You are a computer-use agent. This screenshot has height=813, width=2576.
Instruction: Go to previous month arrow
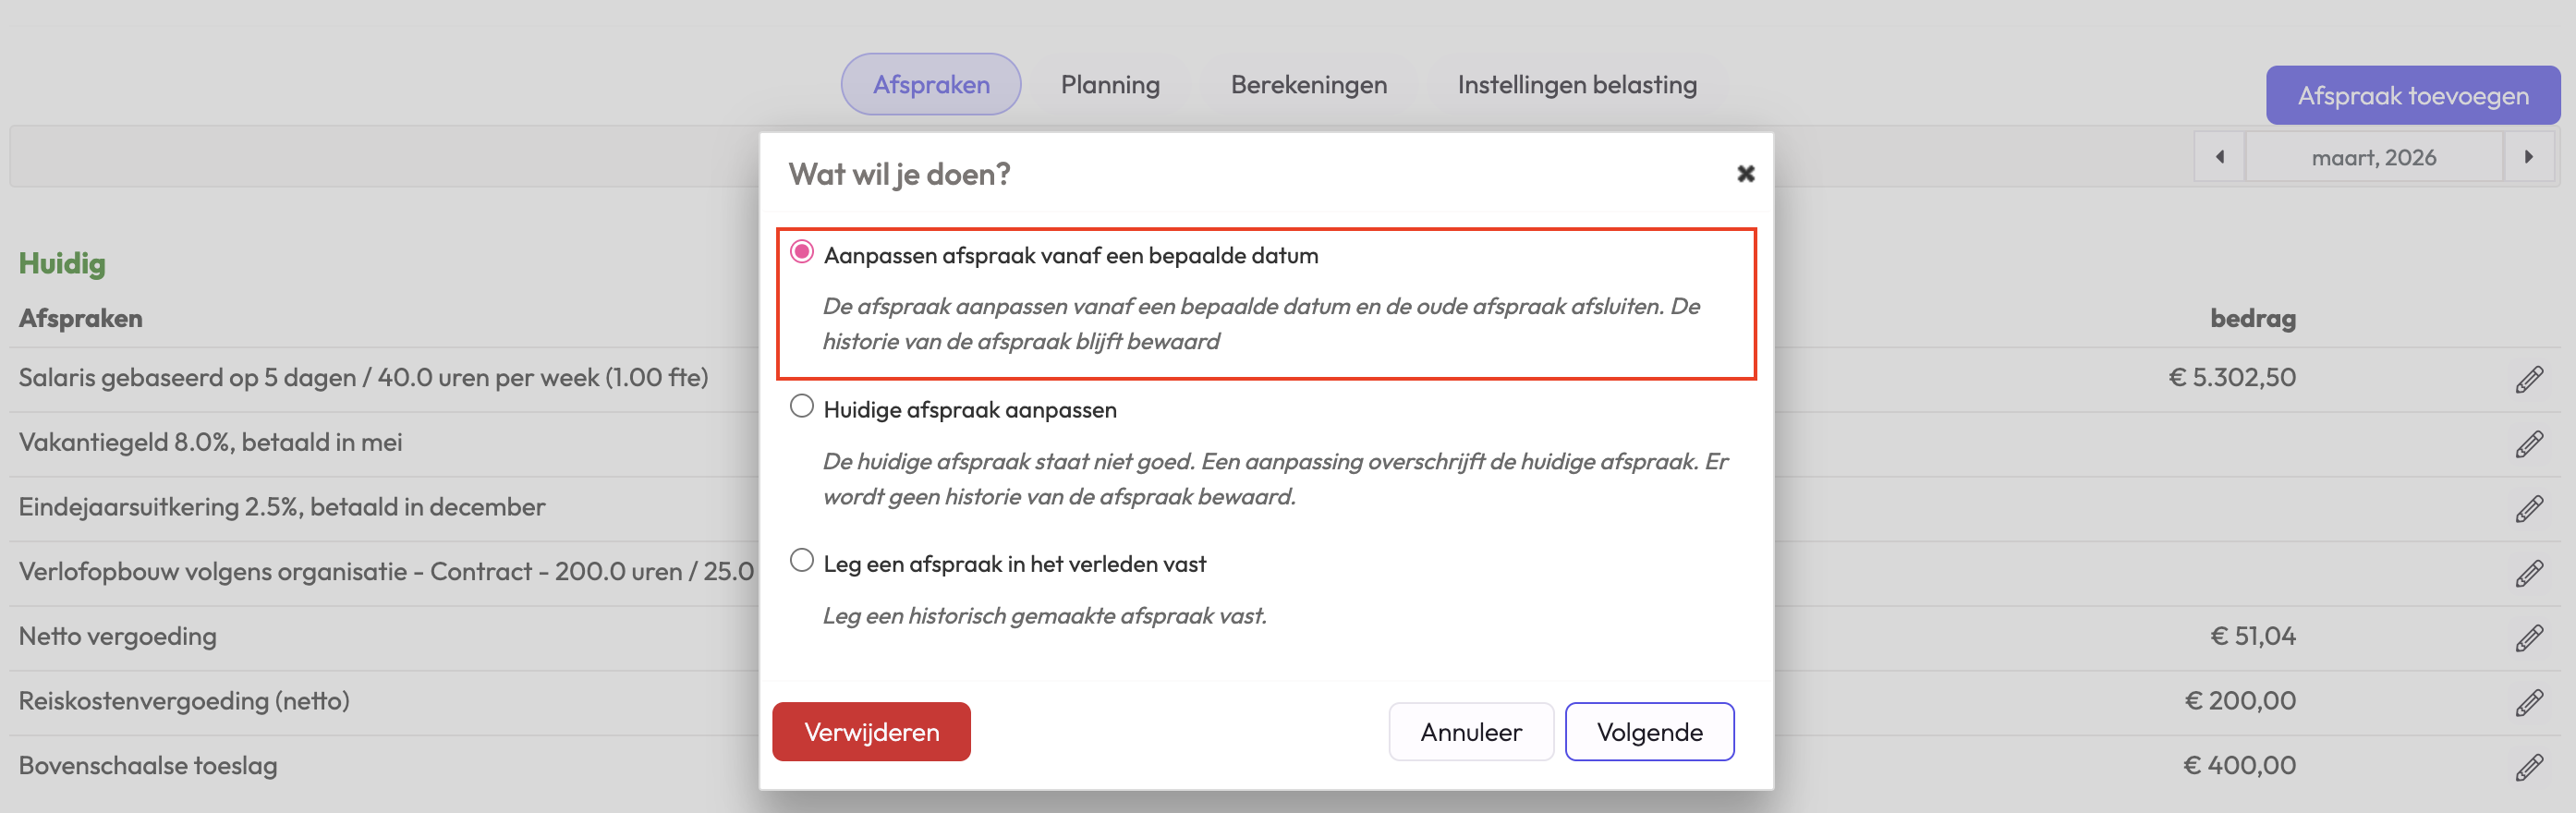tap(2219, 157)
